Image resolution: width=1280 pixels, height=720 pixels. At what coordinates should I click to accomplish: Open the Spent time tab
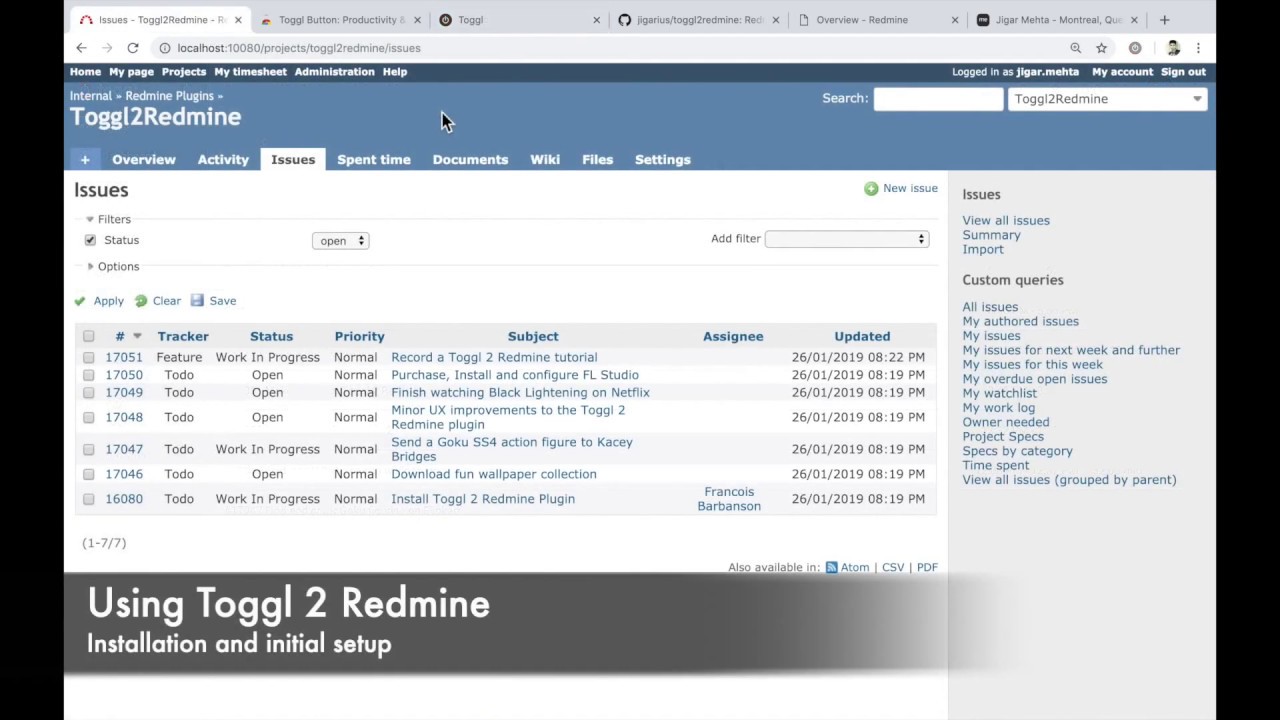pos(374,160)
